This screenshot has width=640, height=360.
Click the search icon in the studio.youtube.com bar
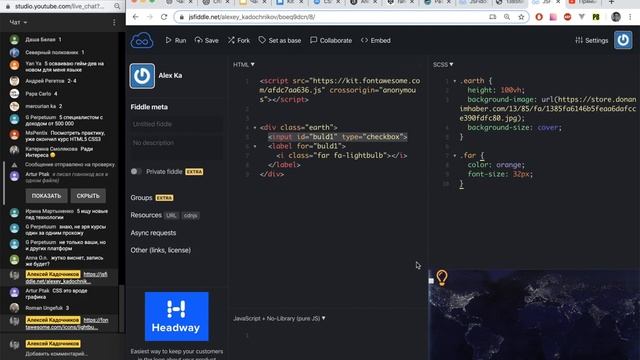coord(117,7)
